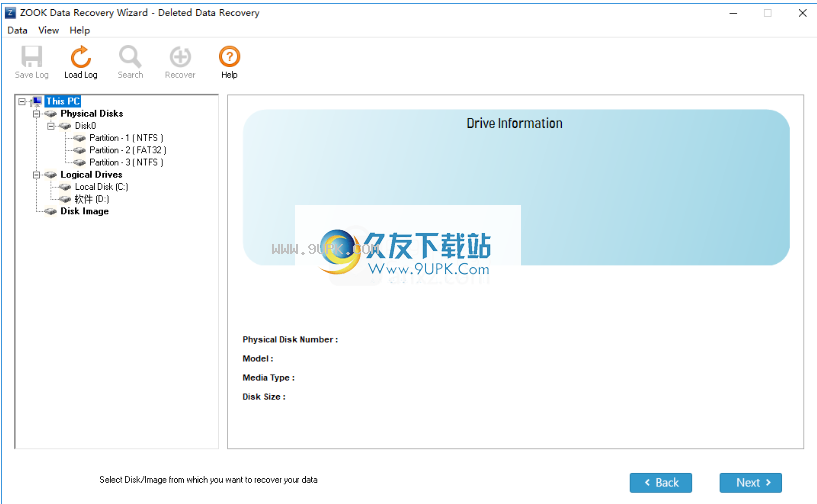Click the Load Log toolbar icon
The width and height of the screenshot is (817, 504).
point(81,56)
